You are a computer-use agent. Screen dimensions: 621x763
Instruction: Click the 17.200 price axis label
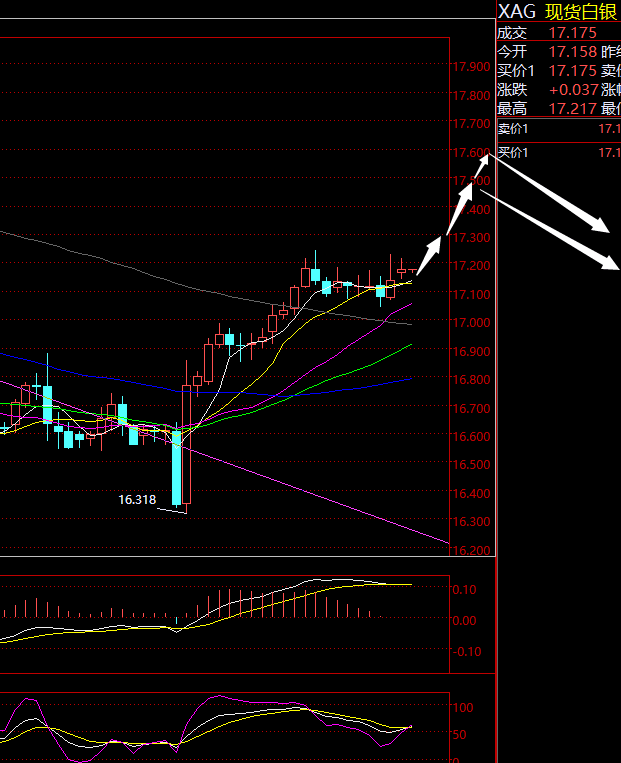[471, 266]
